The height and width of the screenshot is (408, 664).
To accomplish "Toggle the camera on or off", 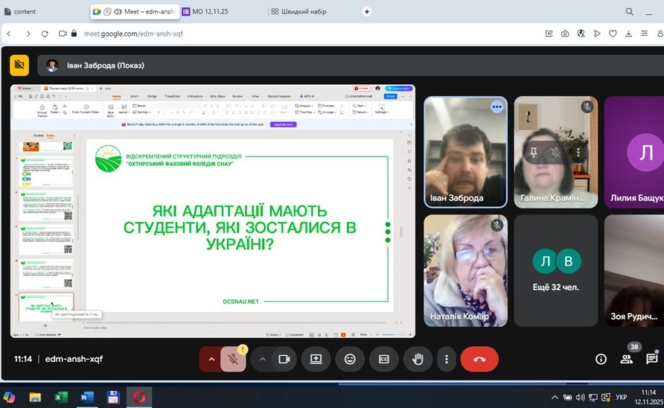I will [x=284, y=359].
